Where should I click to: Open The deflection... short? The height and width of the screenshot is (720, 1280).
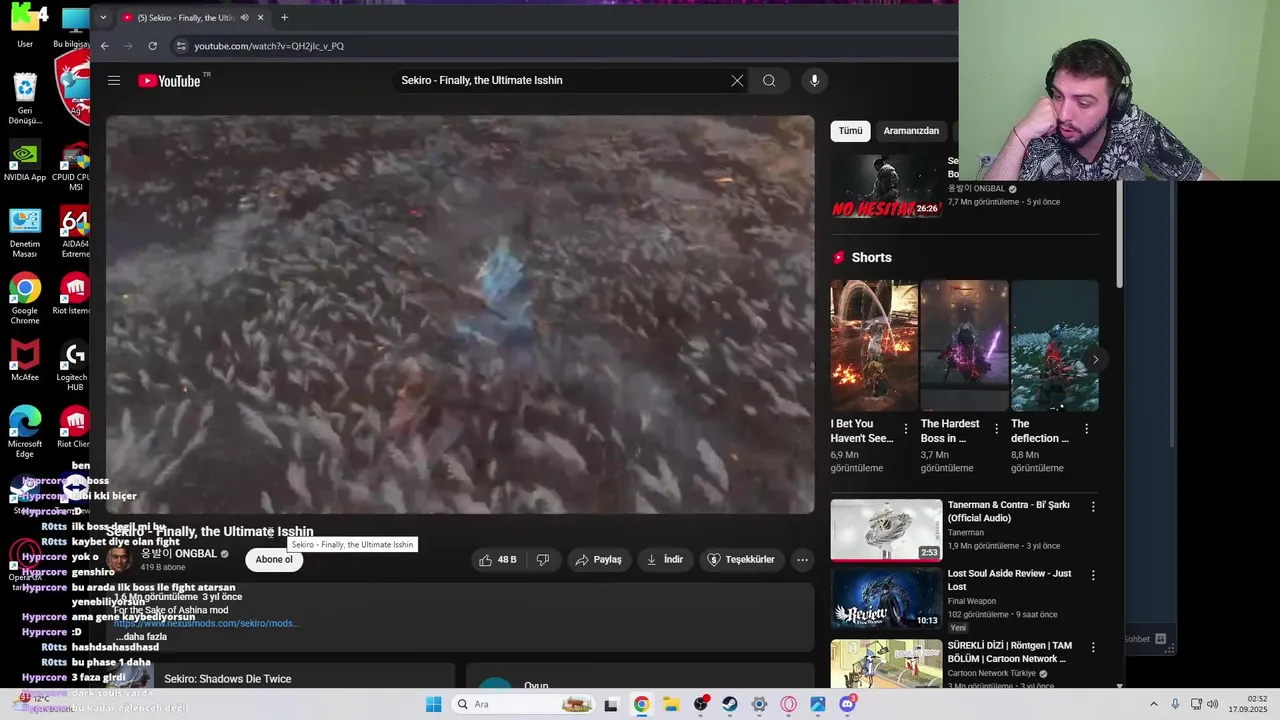point(1054,346)
